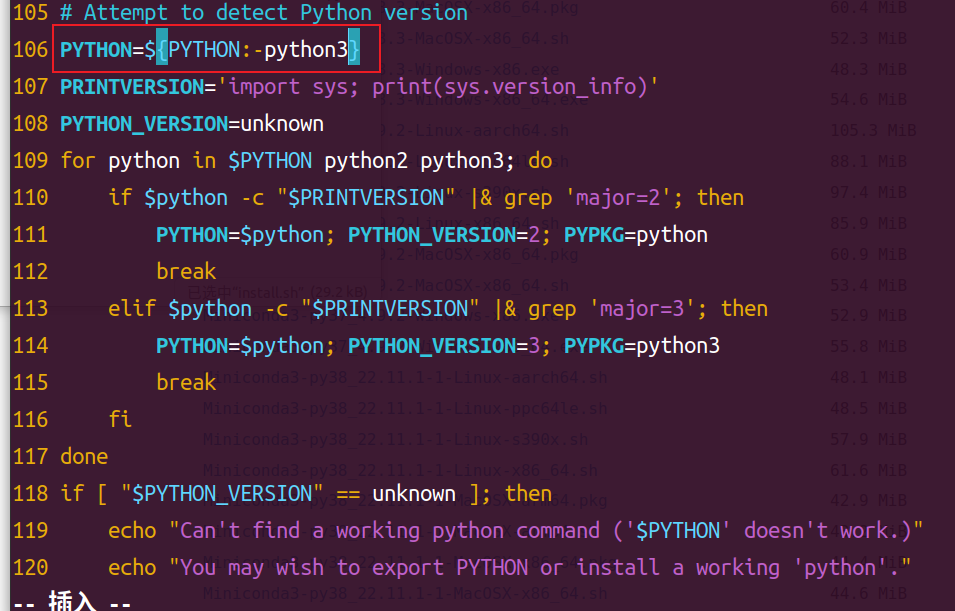
Task: Click the comment "# Attempt to detect Python version"
Action: pos(264,12)
